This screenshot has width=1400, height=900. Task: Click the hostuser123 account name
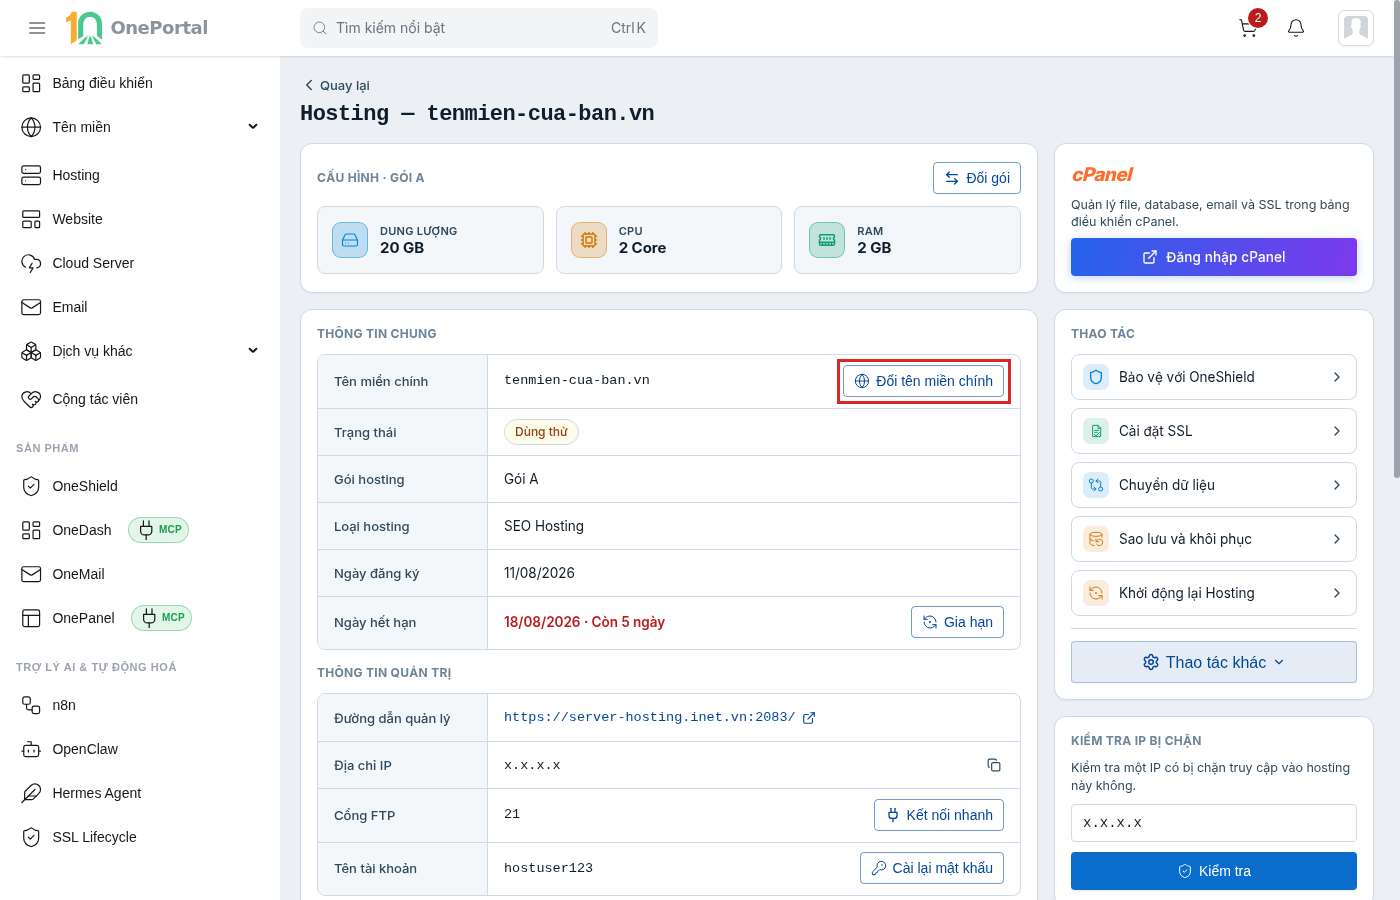point(548,868)
